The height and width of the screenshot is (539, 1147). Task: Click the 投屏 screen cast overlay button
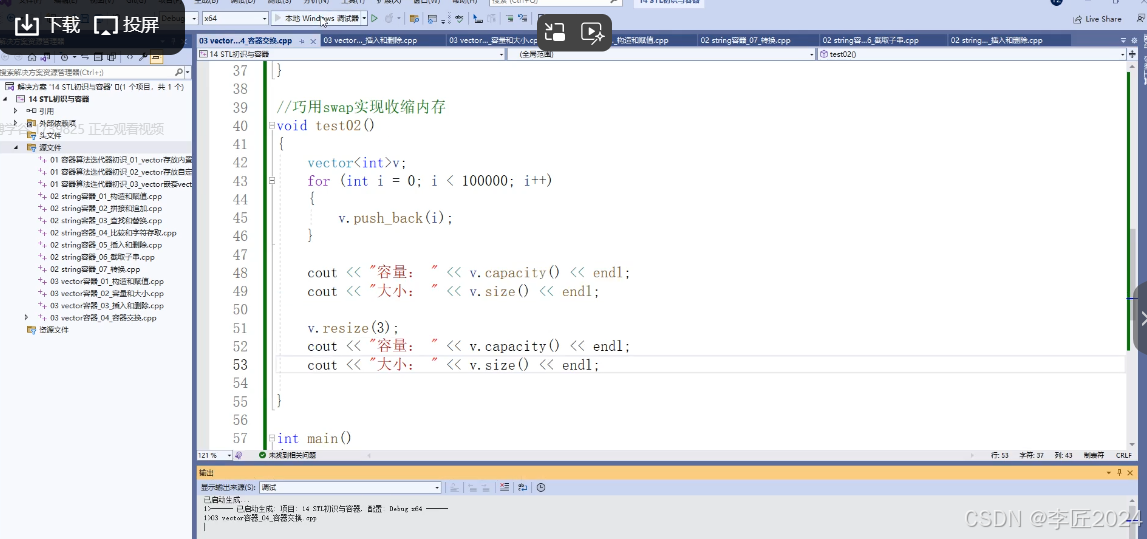click(x=128, y=26)
